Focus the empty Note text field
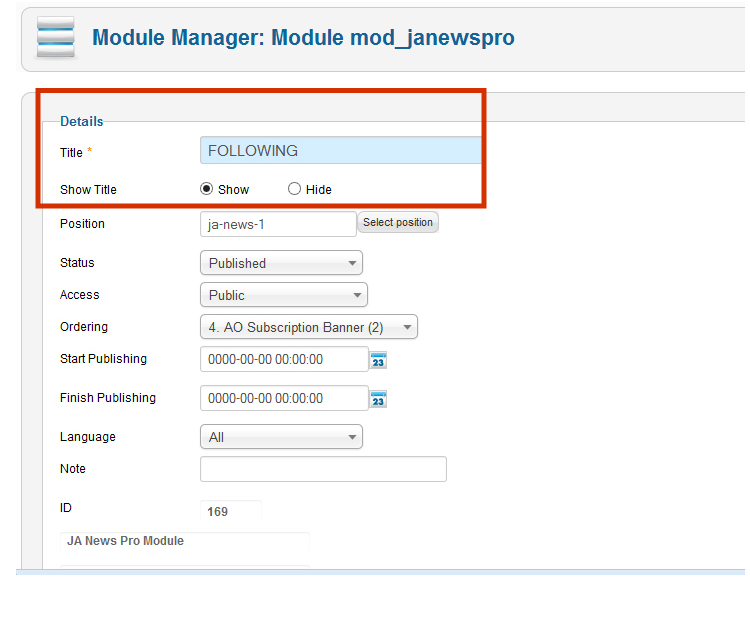Screen dimensions: 750x619 [323, 469]
